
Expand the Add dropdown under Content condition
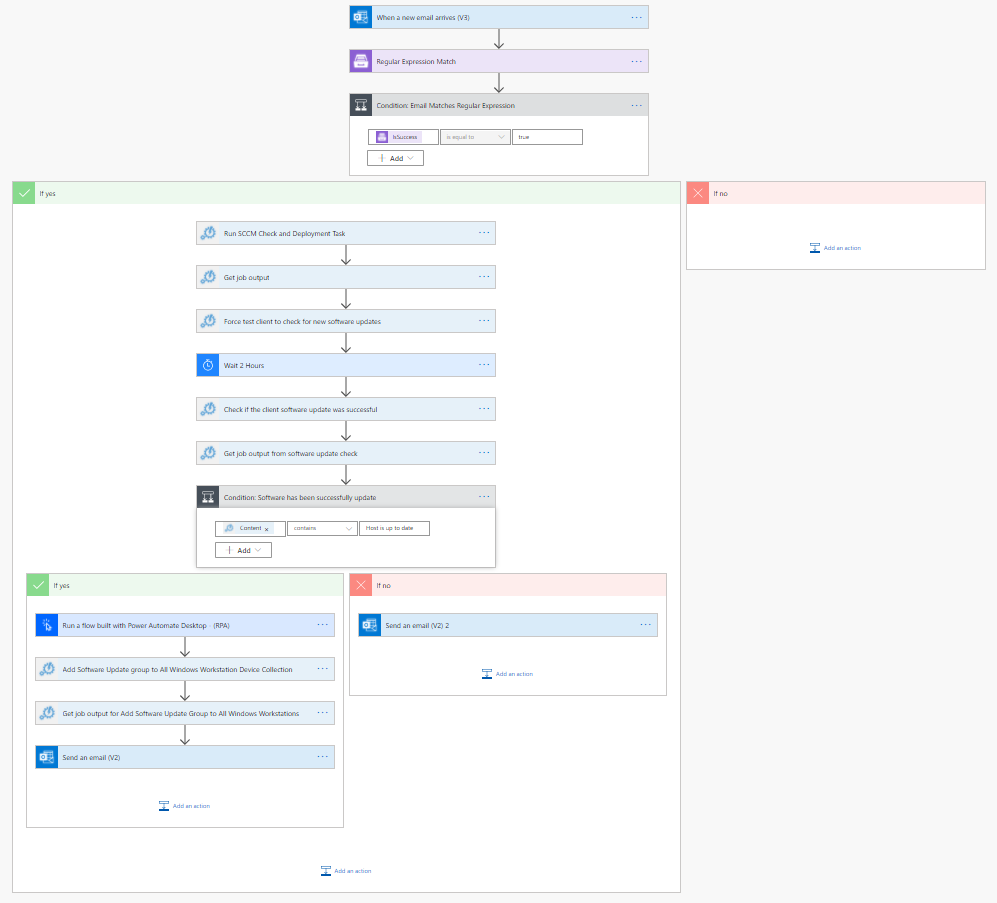pos(243,550)
